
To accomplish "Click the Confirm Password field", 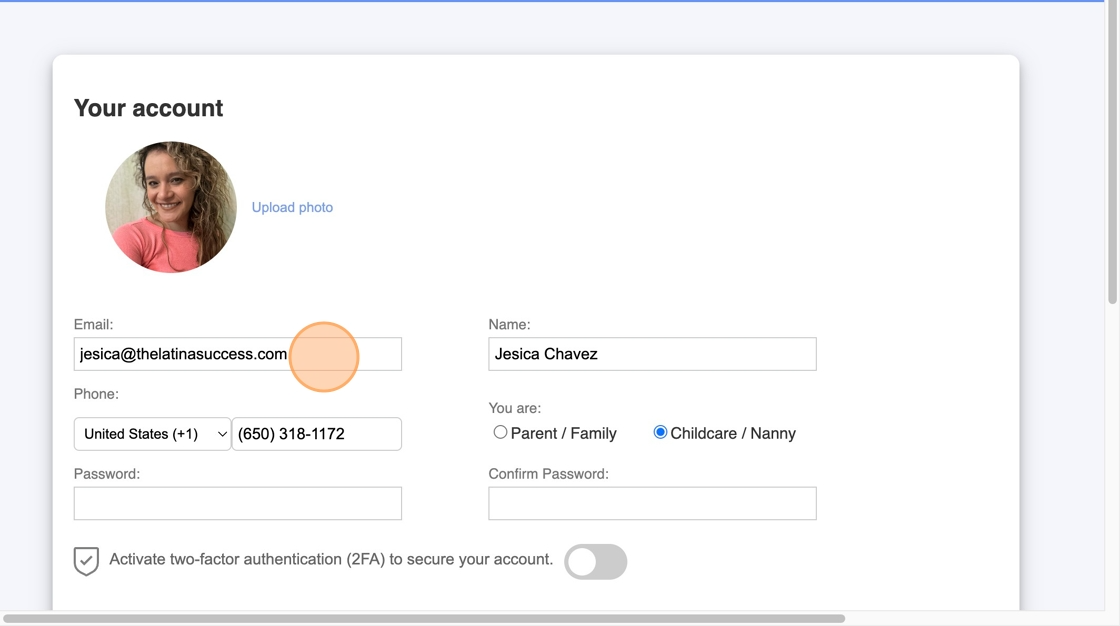I will [652, 503].
